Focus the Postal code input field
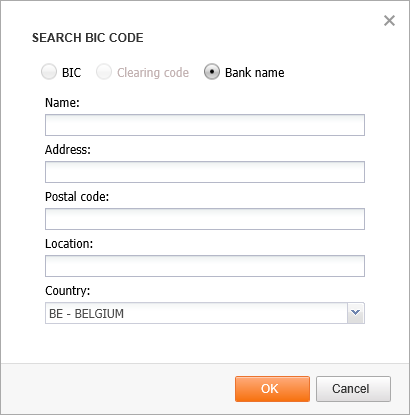 (205, 219)
